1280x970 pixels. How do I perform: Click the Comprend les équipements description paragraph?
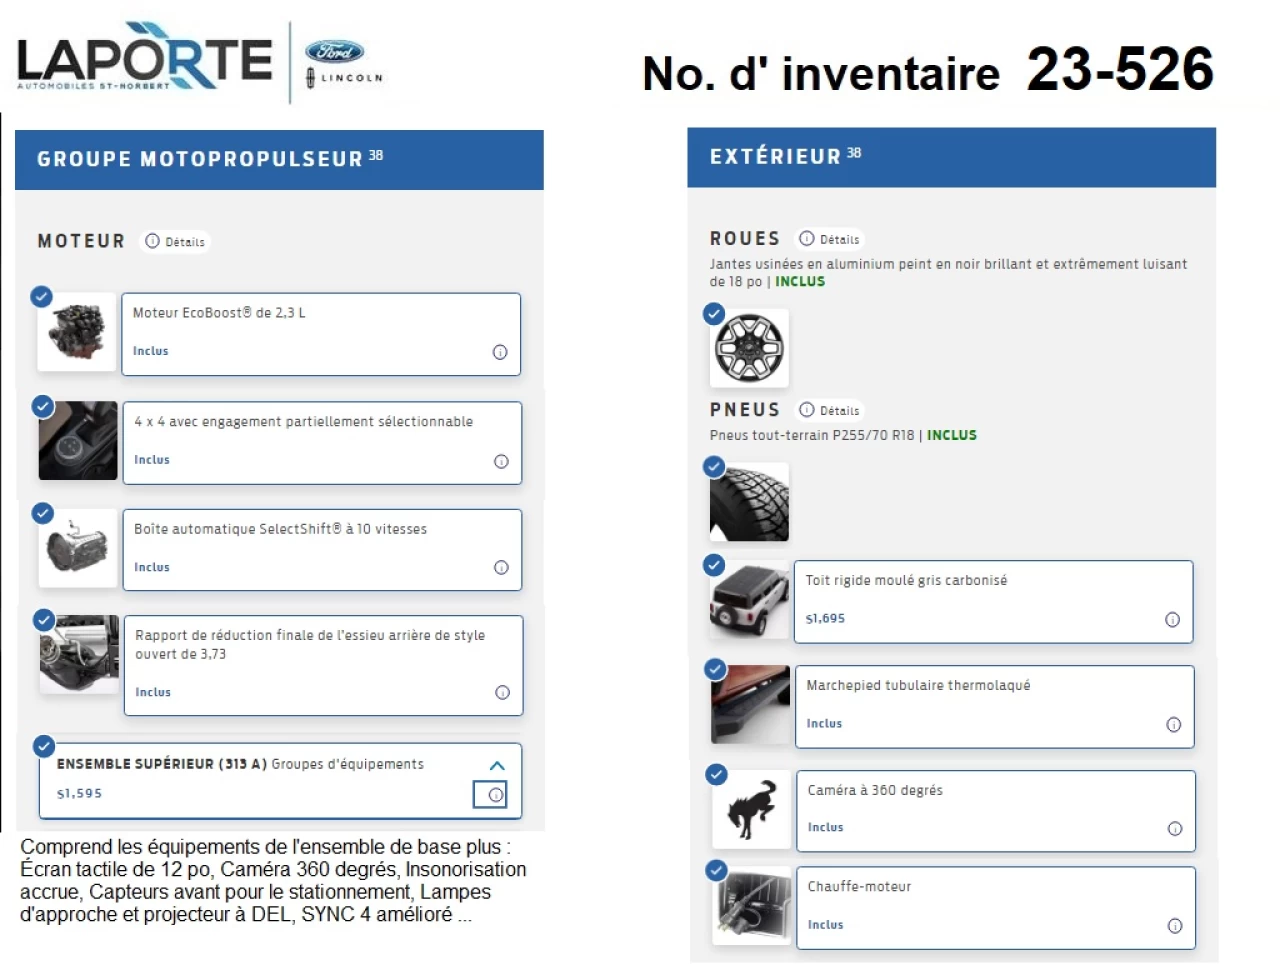pyautogui.click(x=272, y=881)
